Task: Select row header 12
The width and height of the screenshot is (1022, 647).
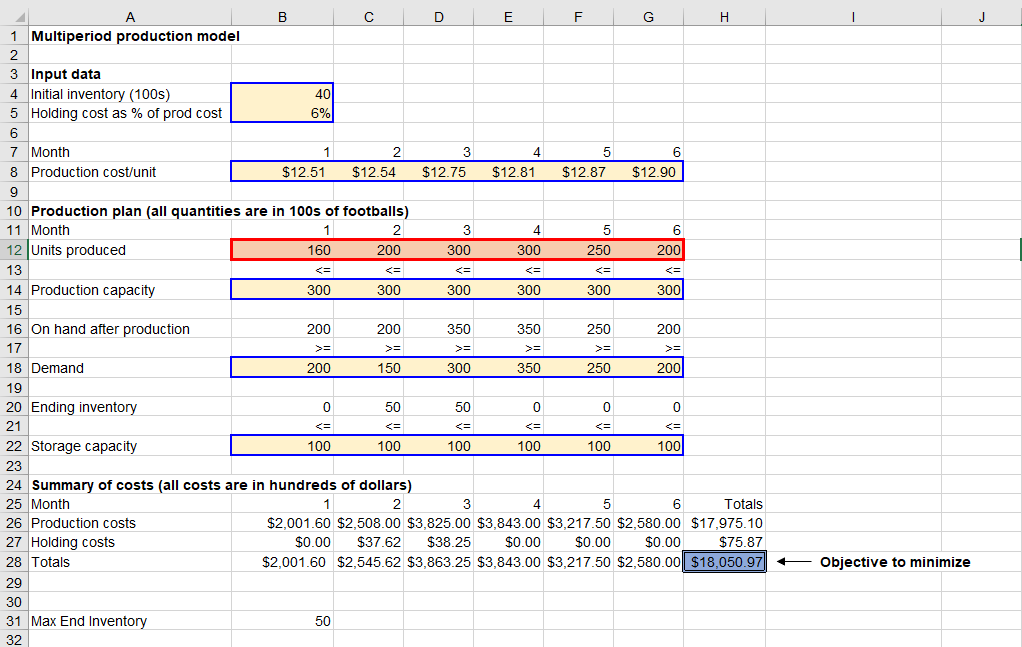Action: [15, 250]
